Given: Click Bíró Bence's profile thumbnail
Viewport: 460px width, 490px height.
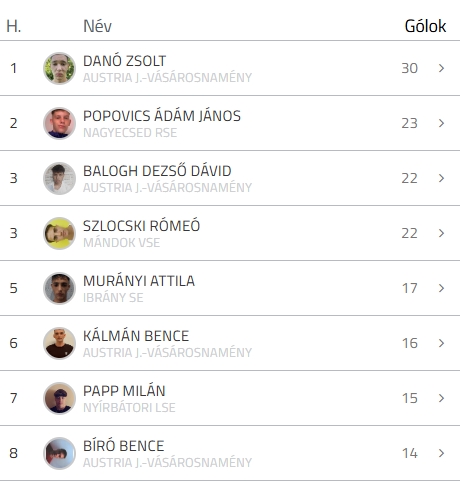Looking at the screenshot, I should click(59, 453).
